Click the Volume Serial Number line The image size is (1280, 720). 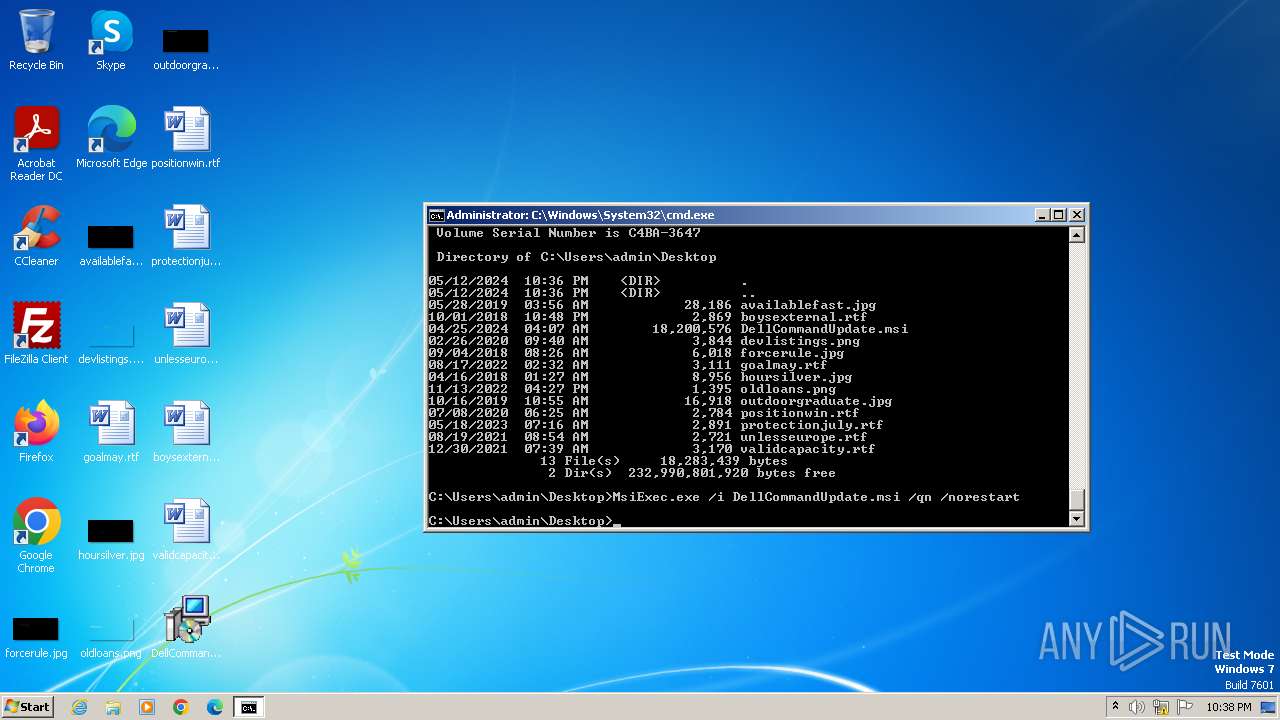(x=568, y=233)
